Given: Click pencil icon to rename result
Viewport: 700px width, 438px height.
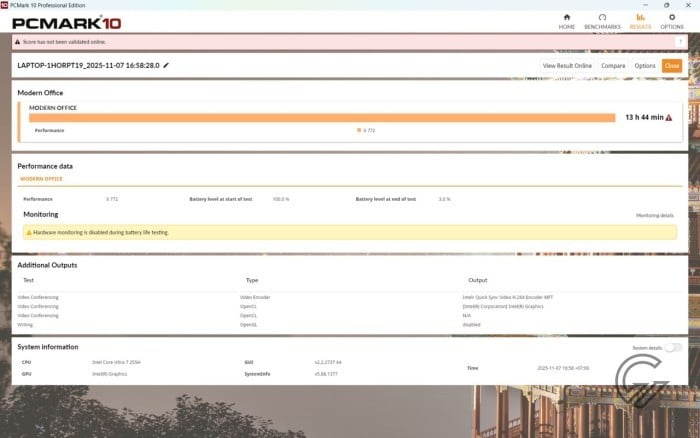Looking at the screenshot, I should click(x=166, y=65).
